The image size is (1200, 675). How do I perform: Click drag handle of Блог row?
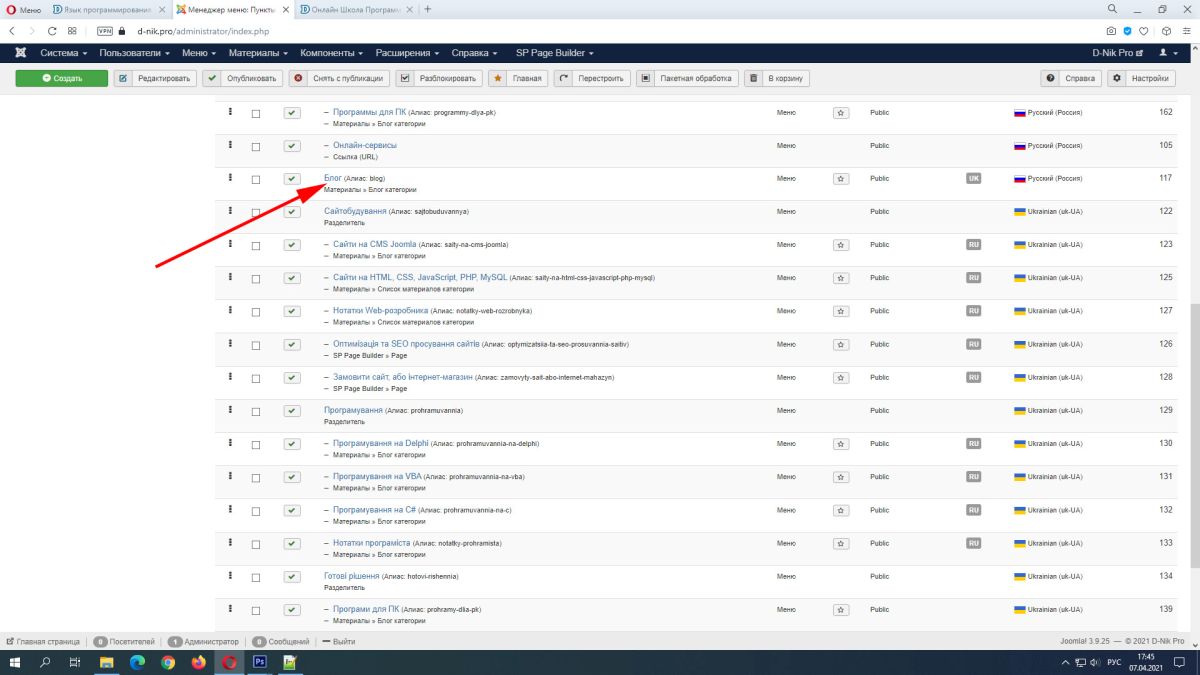(x=230, y=177)
